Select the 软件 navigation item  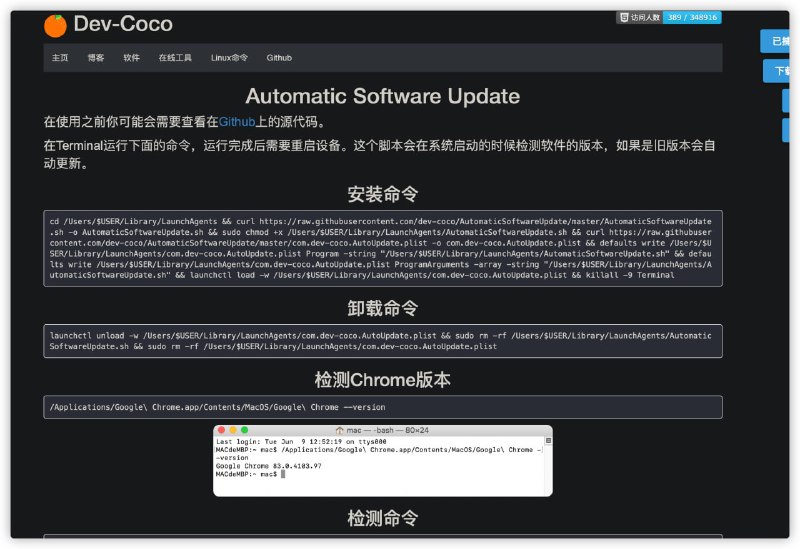click(132, 58)
